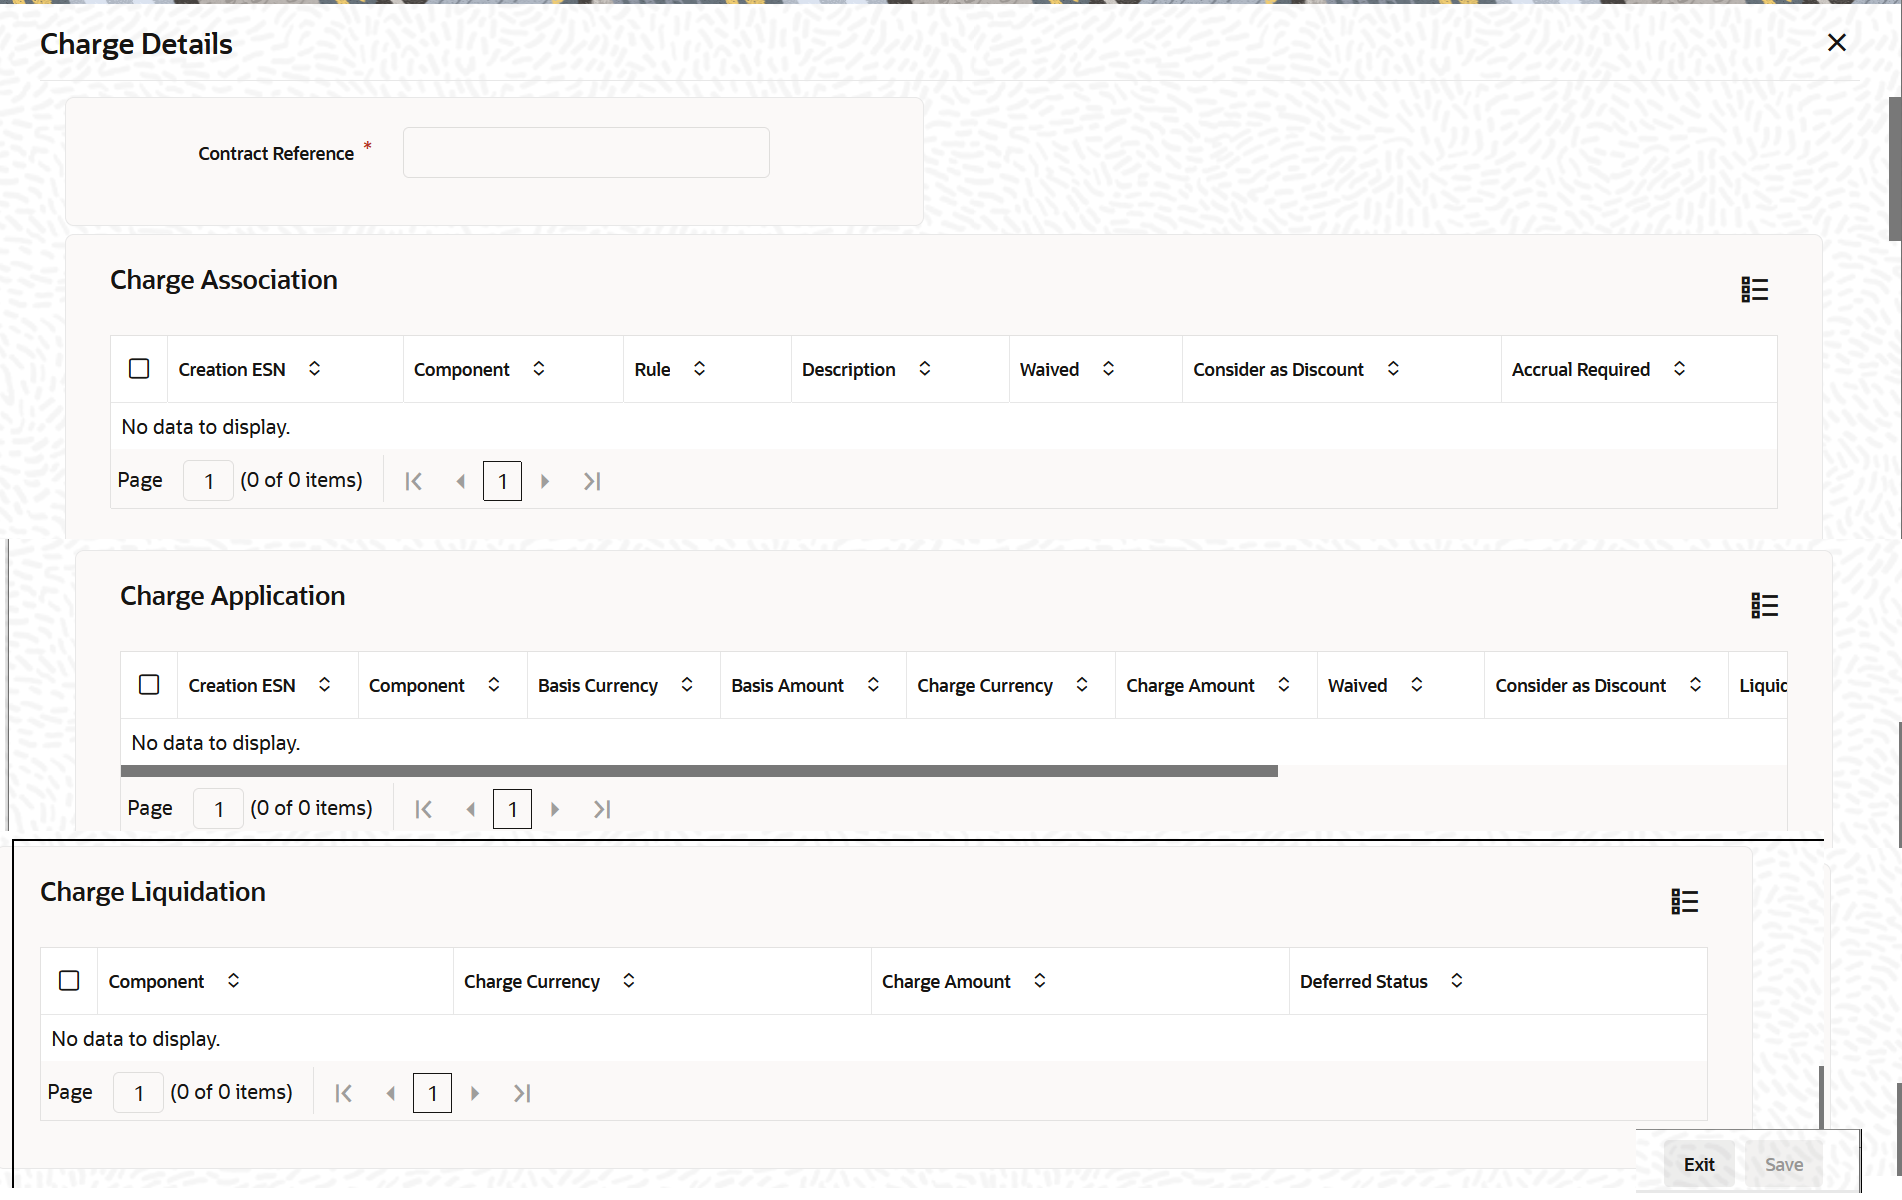1902x1200 pixels.
Task: Sort Charge Association by Creation ESN
Action: tap(314, 369)
